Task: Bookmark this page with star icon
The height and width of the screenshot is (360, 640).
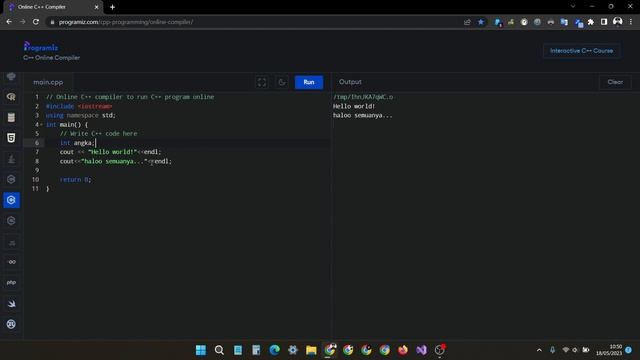Action: [481, 22]
